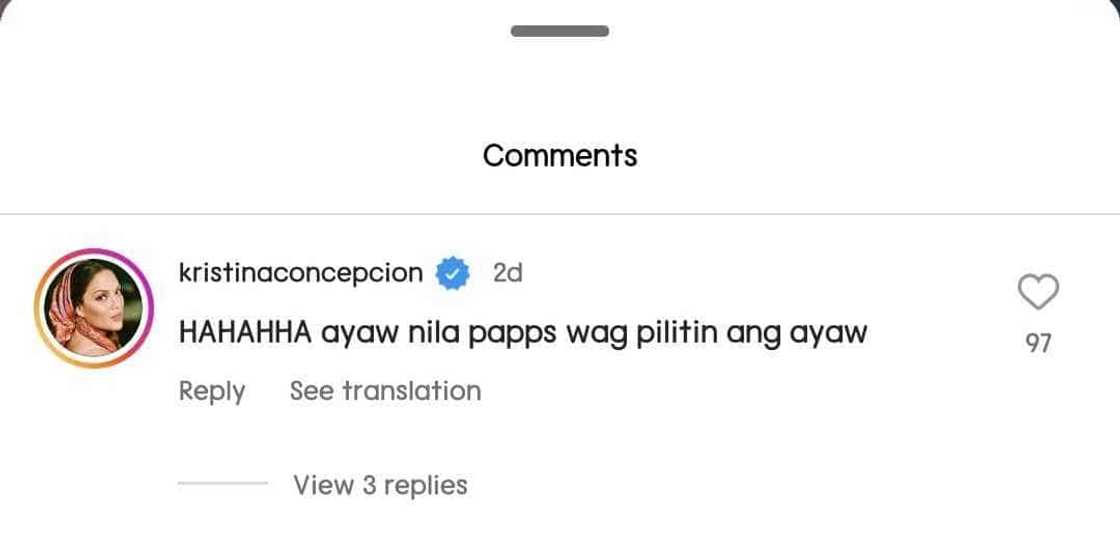
Task: Click See translation under the comment
Action: point(385,391)
